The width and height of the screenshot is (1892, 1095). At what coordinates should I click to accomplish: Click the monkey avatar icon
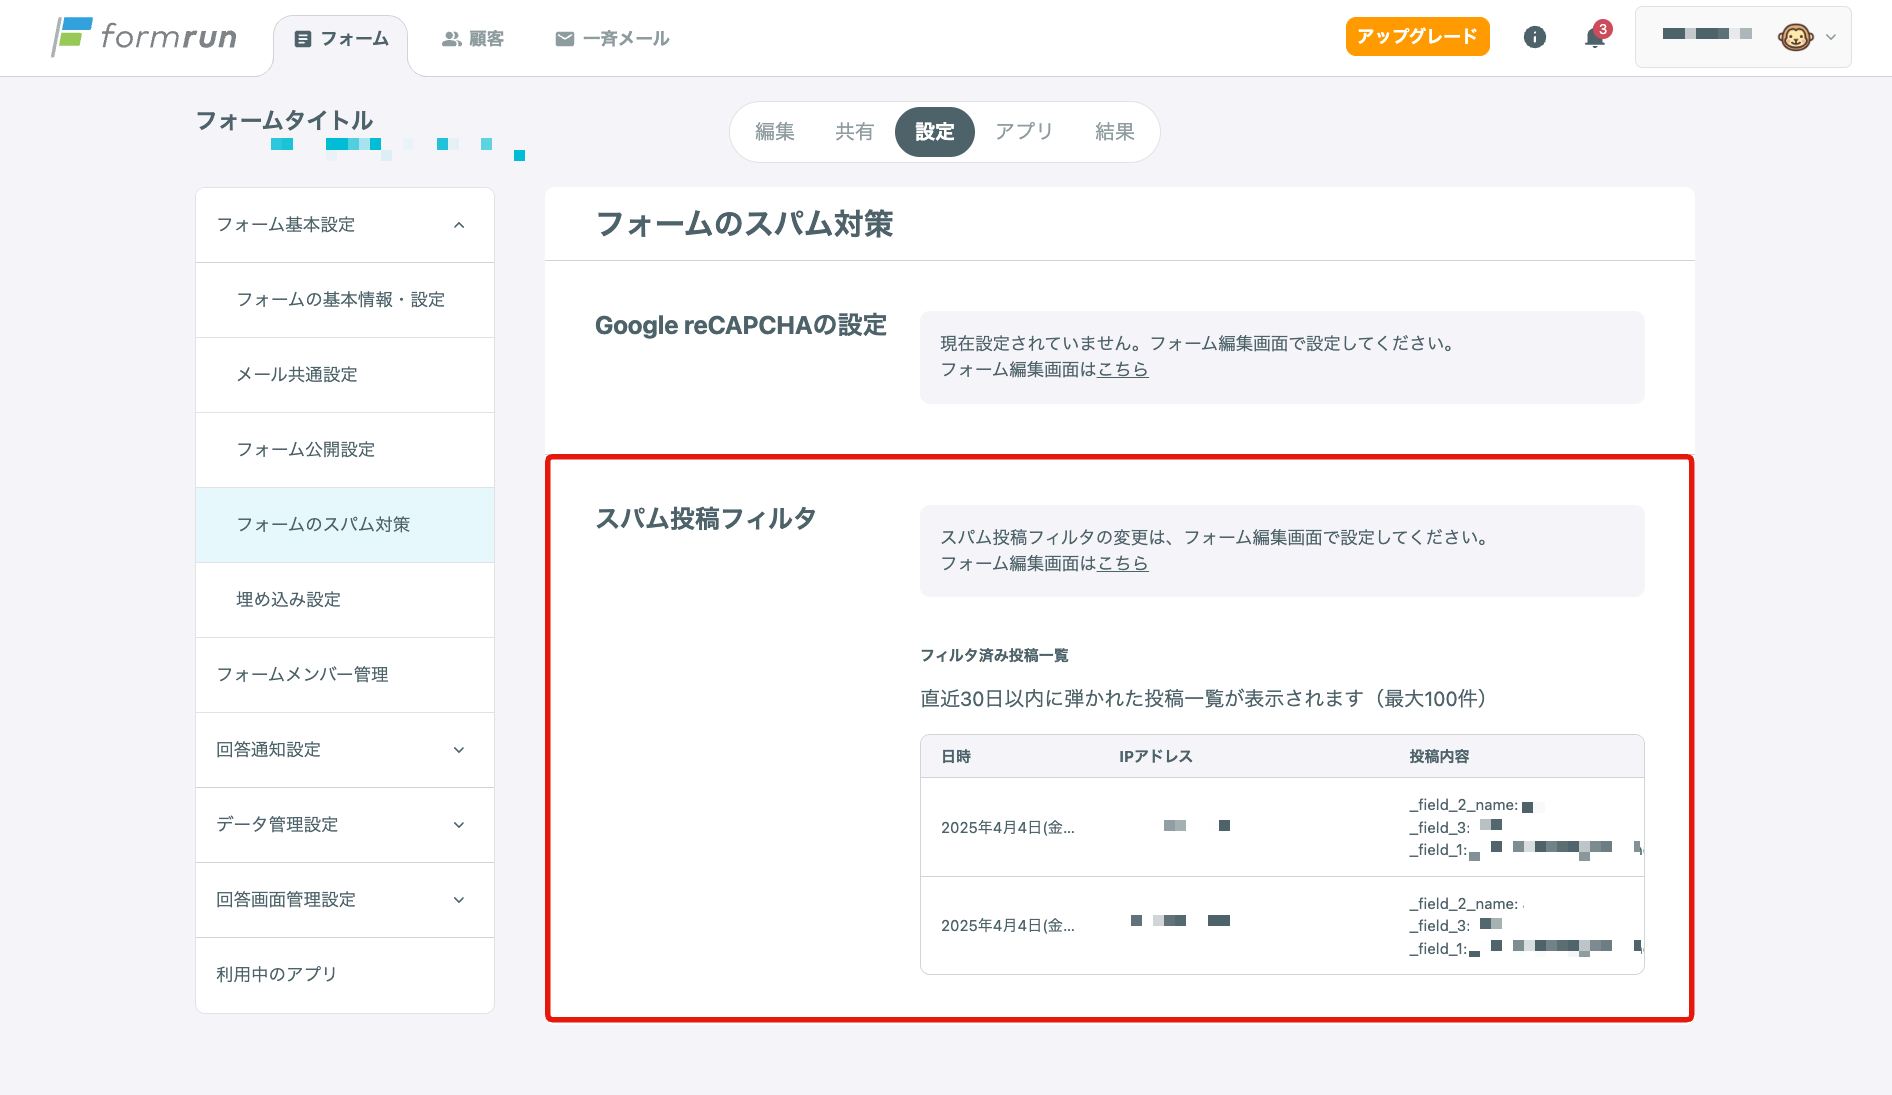pos(1795,37)
